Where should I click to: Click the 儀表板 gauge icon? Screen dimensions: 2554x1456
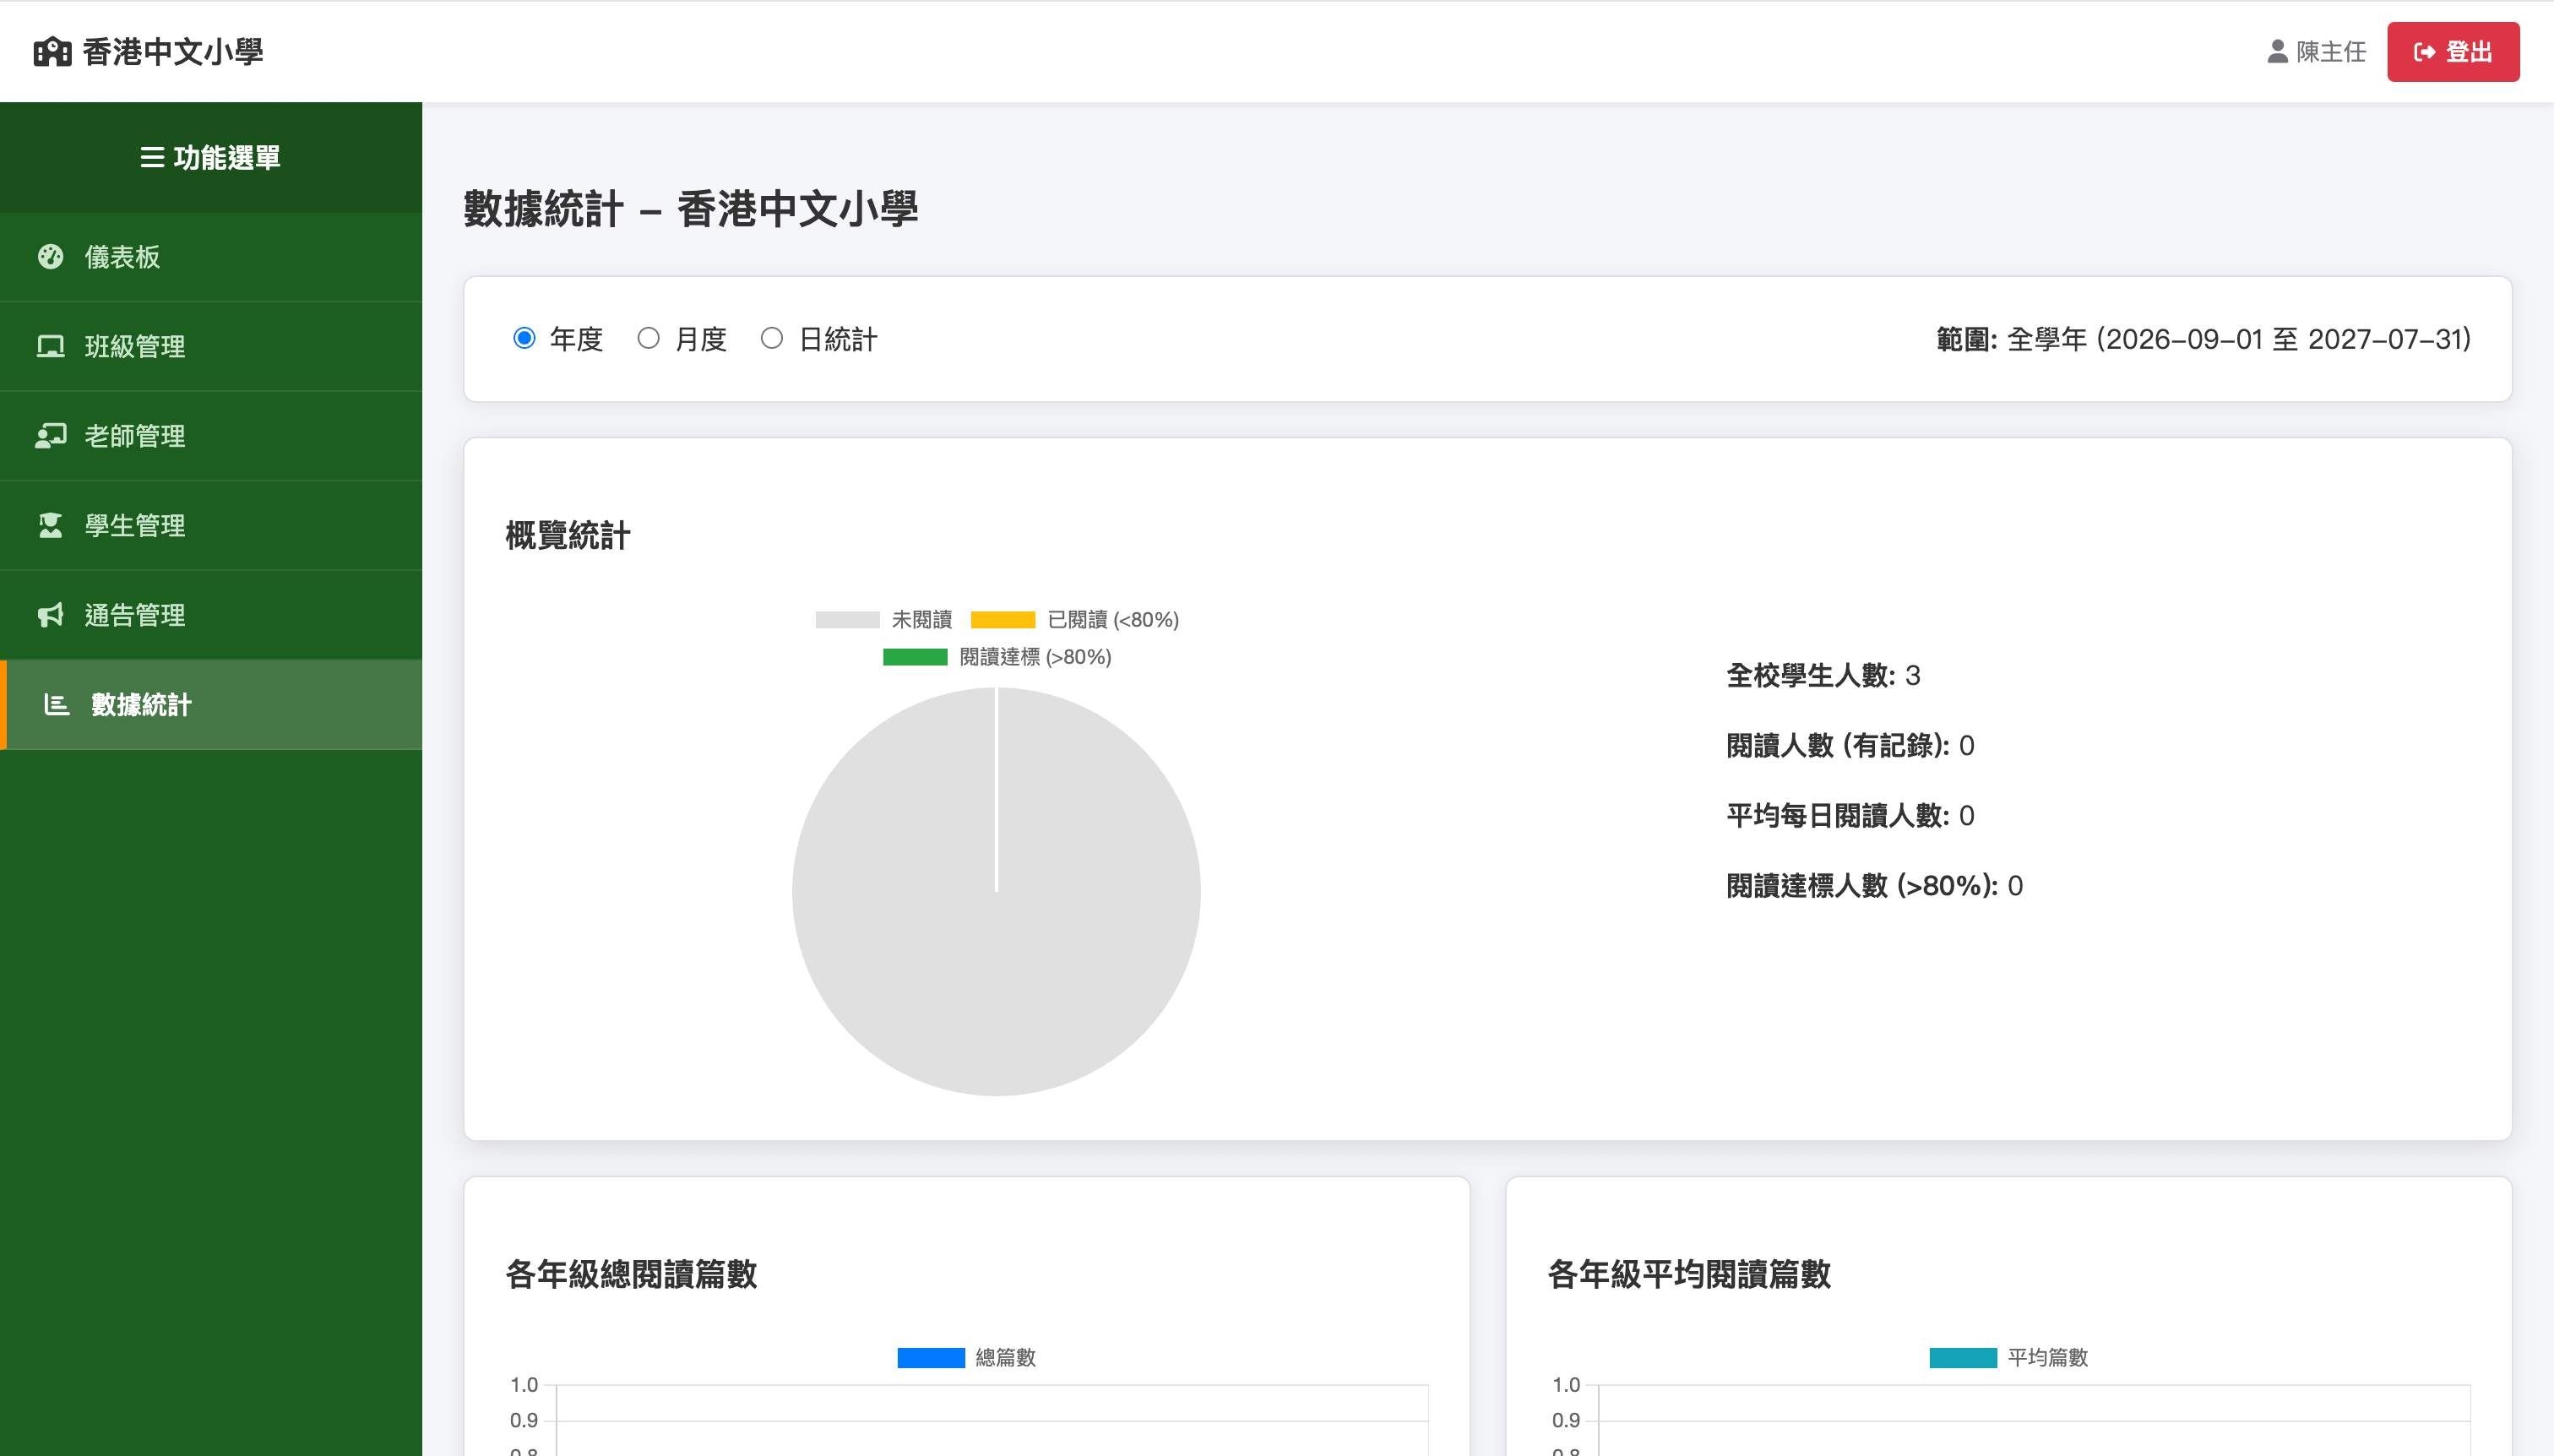pos(50,257)
